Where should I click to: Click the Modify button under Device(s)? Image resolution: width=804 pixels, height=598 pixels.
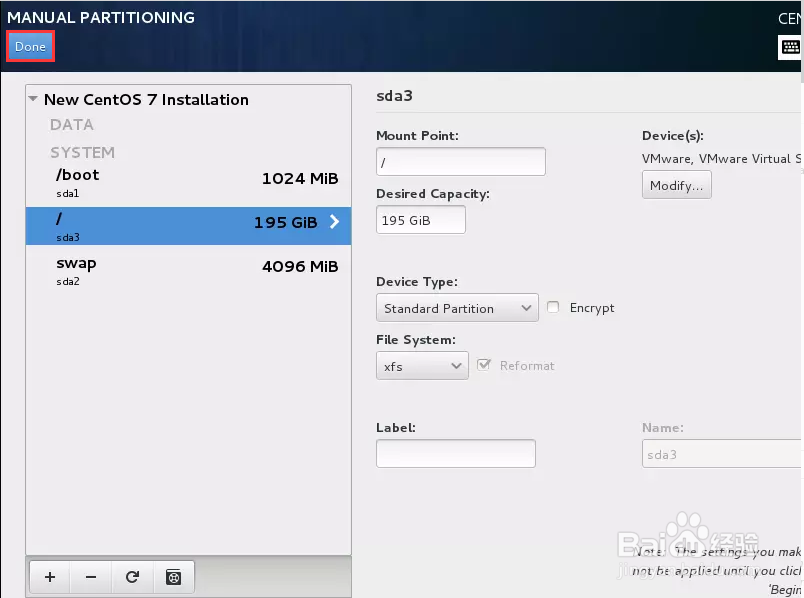[x=676, y=184]
